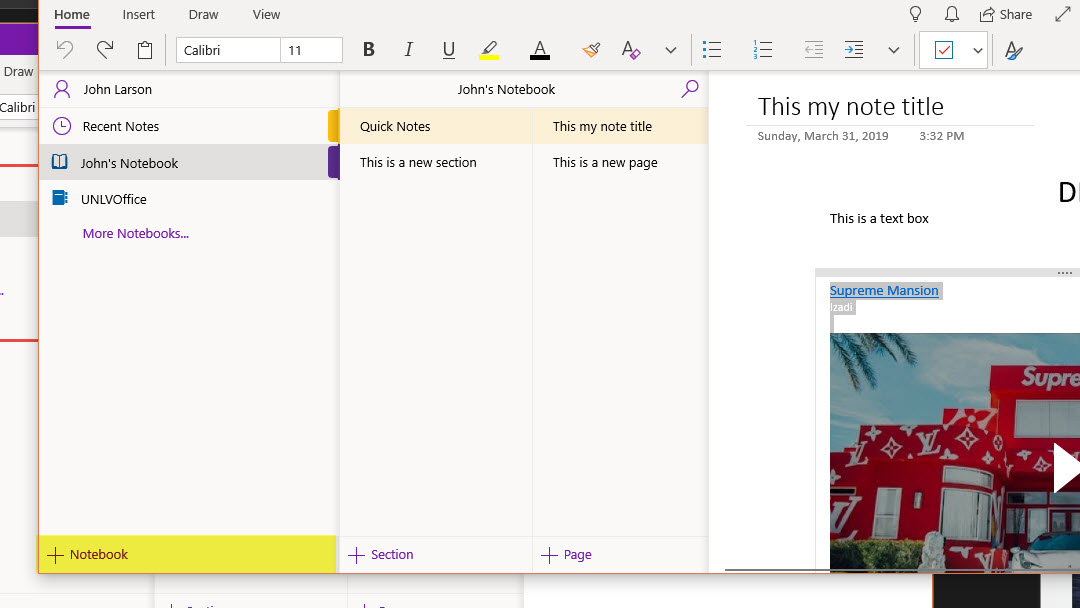
Task: Expand more font formatting options chevron
Action: click(x=671, y=50)
